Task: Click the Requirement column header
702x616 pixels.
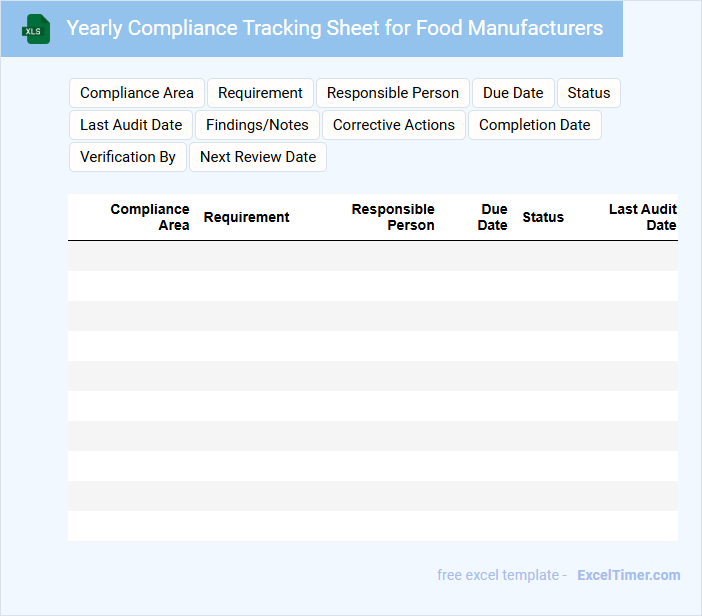Action: click(247, 217)
